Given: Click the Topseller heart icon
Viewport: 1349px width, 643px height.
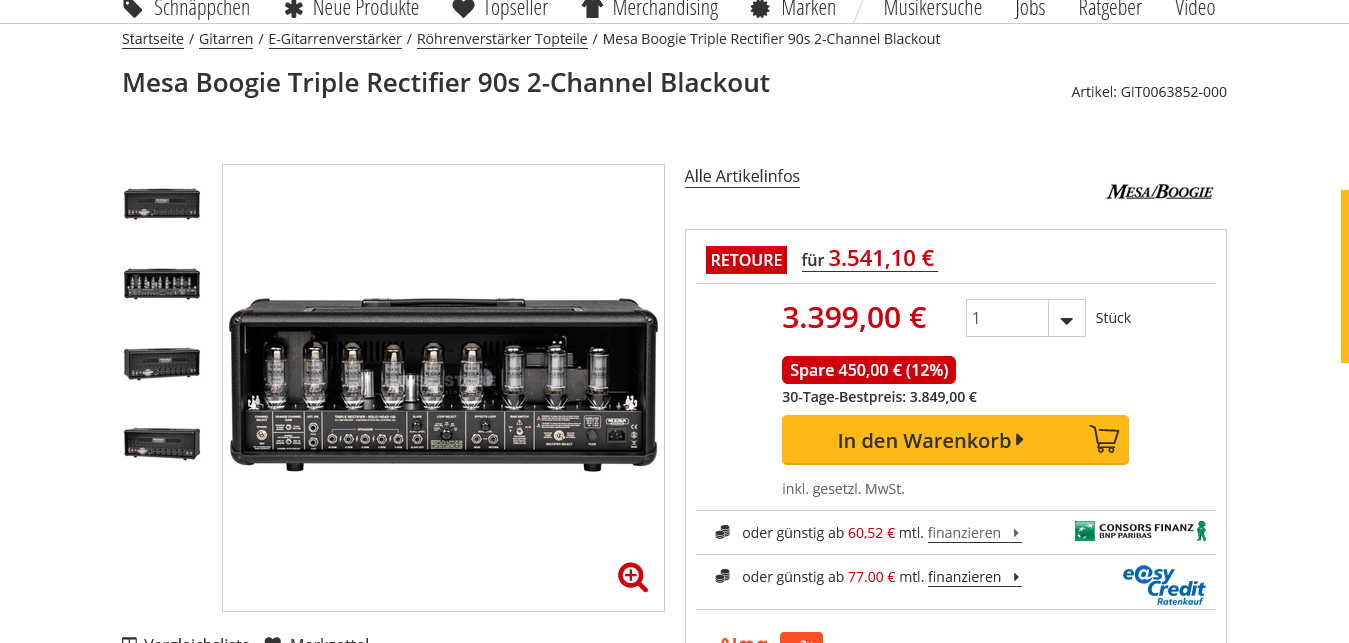Looking at the screenshot, I should point(463,9).
